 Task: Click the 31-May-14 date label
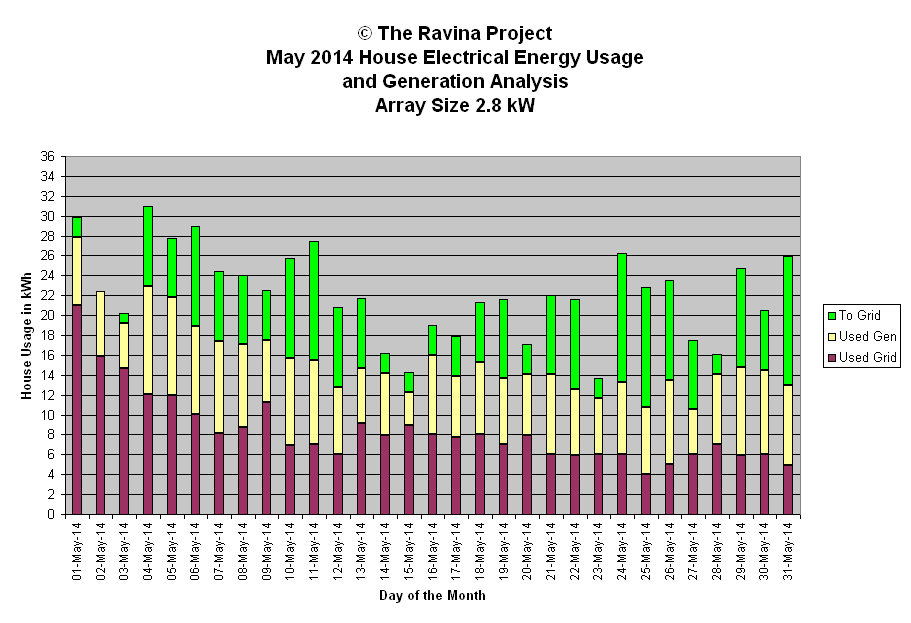point(788,551)
